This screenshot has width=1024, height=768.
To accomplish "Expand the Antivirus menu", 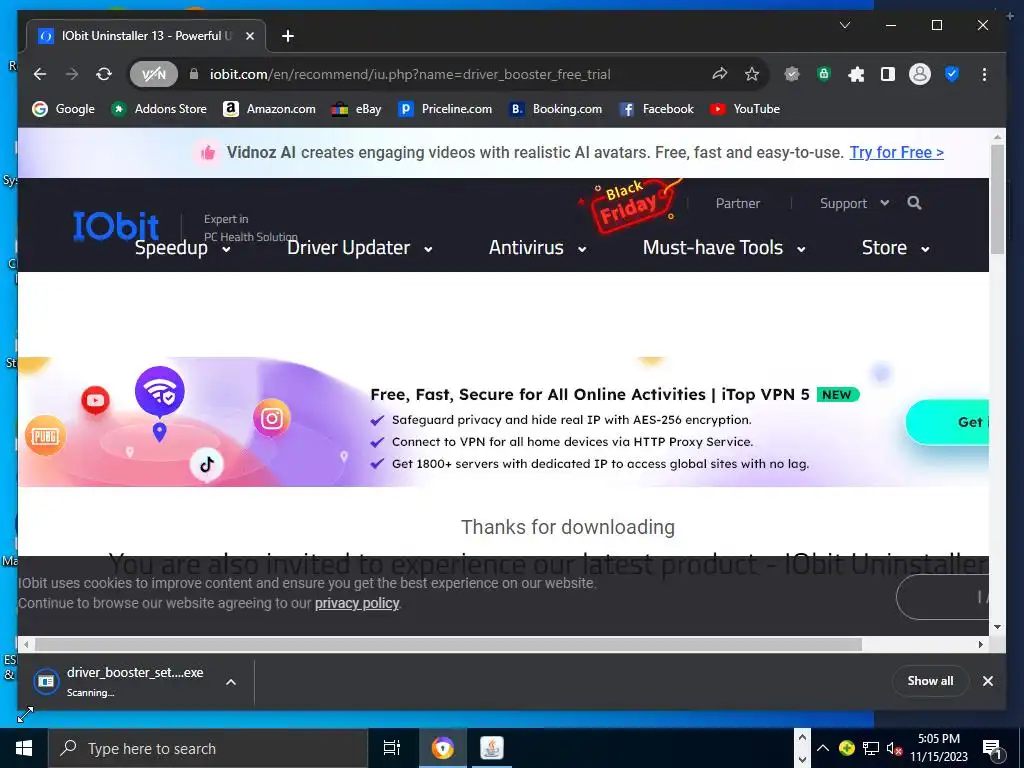I will 537,248.
